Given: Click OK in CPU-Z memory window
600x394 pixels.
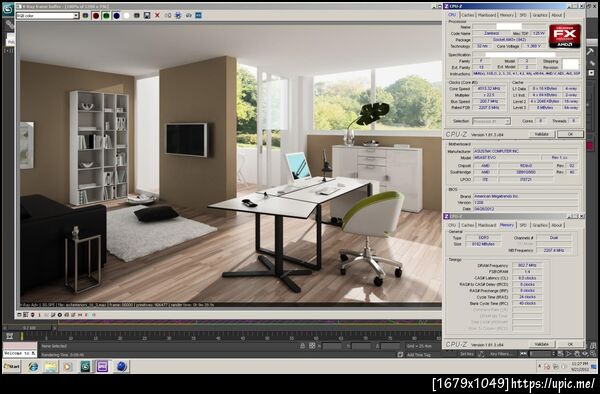Looking at the screenshot, I should coord(570,344).
